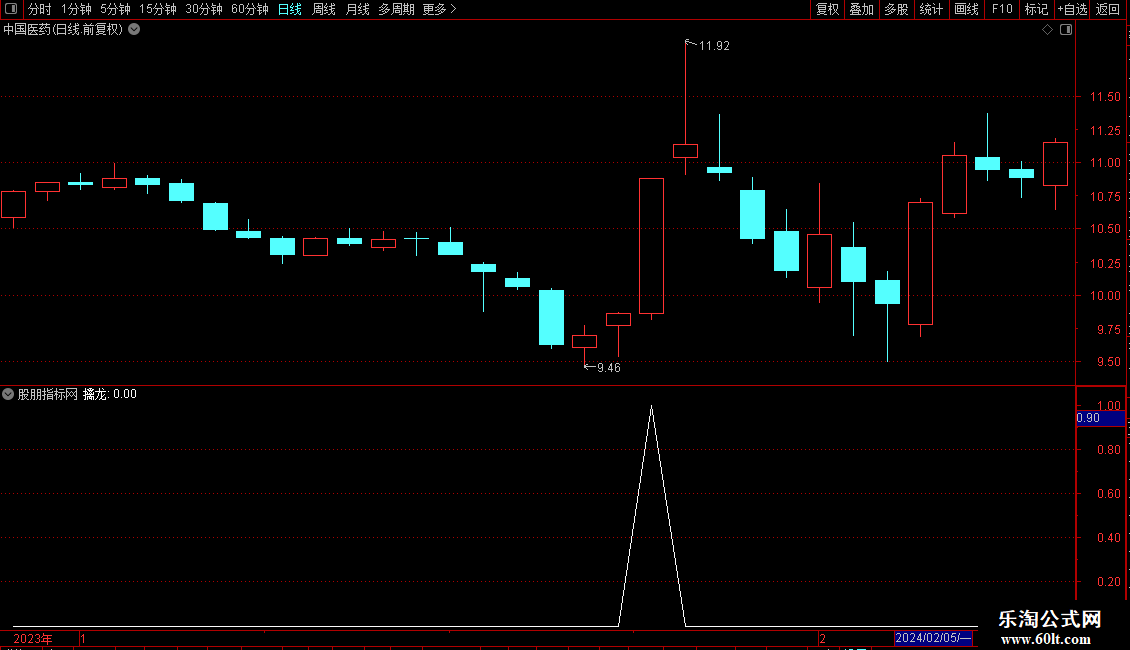Add stock with +自选 button
This screenshot has width=1130, height=650.
[1072, 9]
